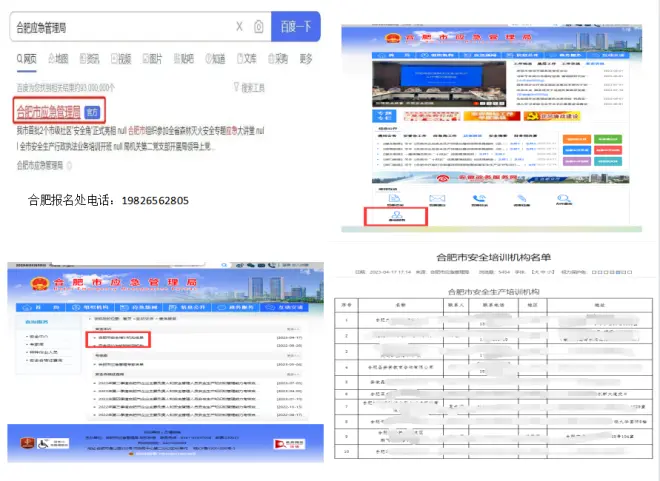Screen dimensions: 660x481
Task: Click the envelope mail icon on homepage
Action: [437, 198]
